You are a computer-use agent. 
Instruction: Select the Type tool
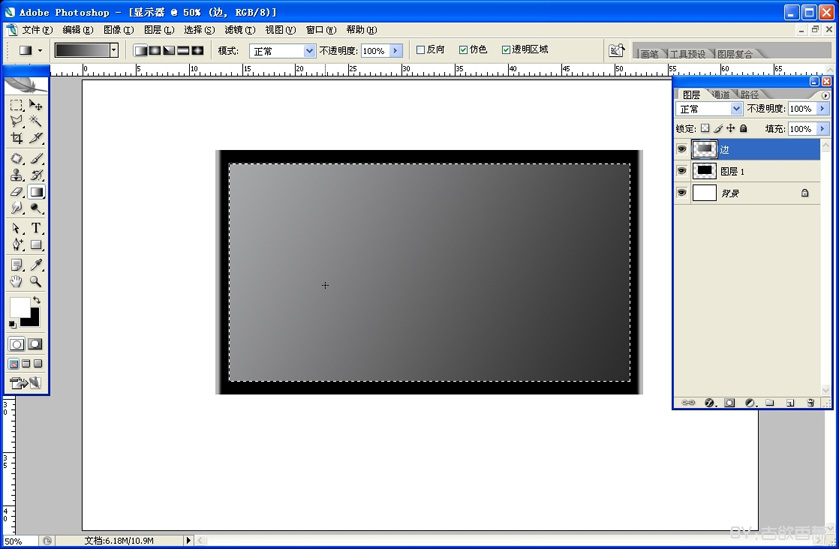point(35,228)
